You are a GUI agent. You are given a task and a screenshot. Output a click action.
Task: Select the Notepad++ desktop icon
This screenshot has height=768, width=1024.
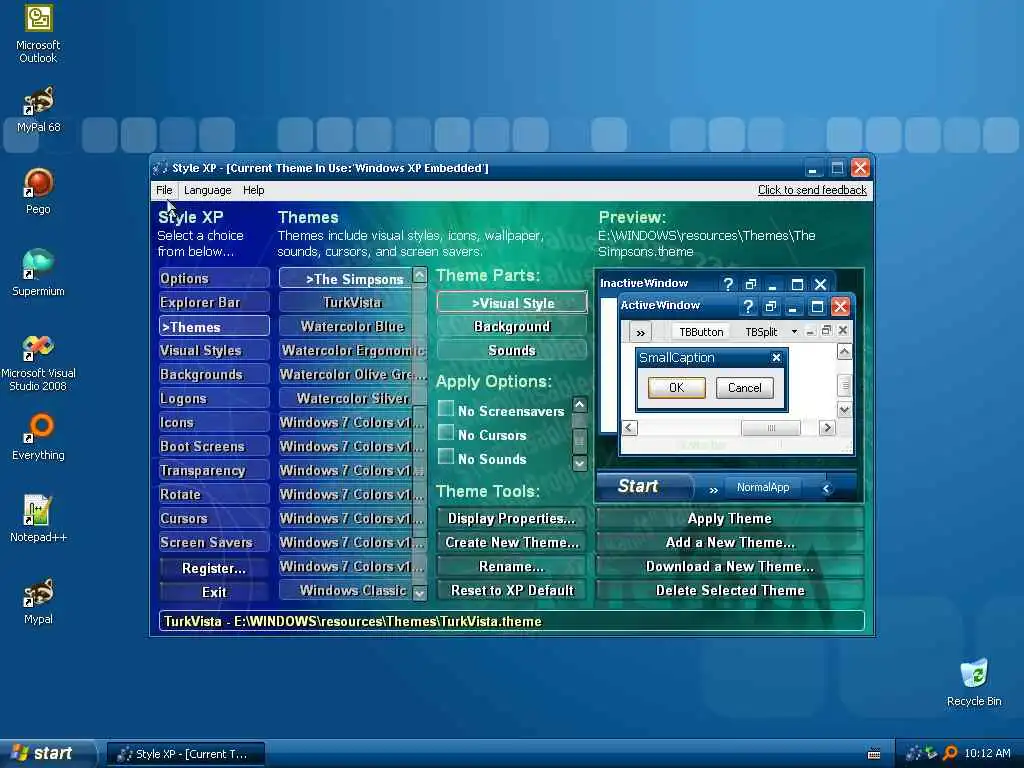38,519
